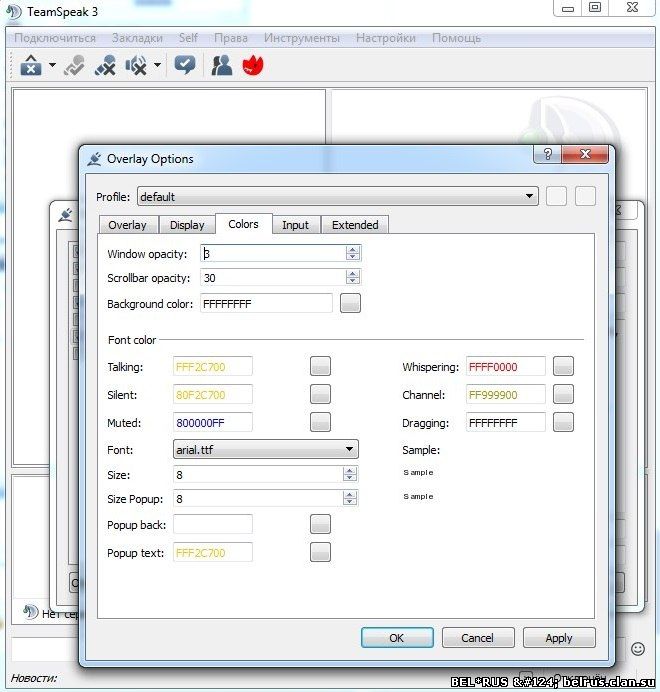Screen dimensions: 660x692
Task: Open the mute speakers dropdown arrow
Action: tap(157, 65)
